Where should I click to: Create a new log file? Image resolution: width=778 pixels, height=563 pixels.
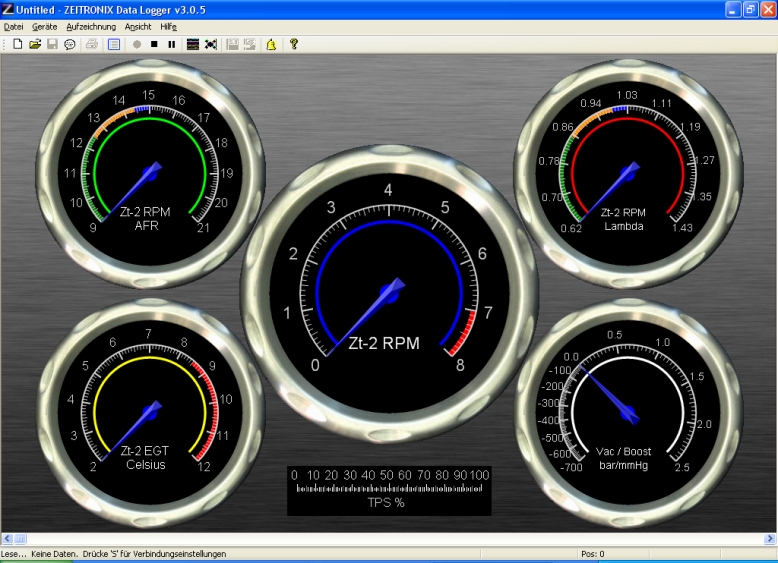point(17,44)
